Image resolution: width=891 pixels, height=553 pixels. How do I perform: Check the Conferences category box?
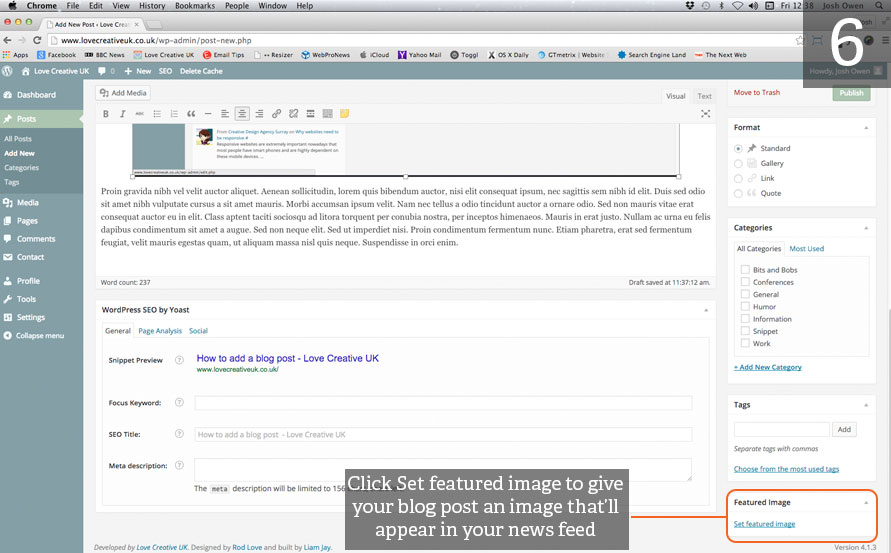[x=744, y=282]
